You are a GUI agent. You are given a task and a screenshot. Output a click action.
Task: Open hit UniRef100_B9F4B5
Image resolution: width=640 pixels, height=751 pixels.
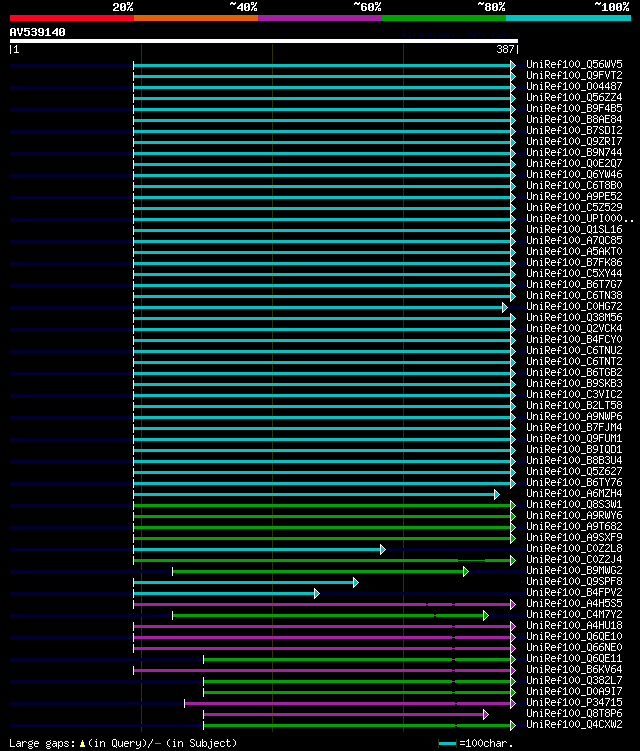click(x=574, y=108)
